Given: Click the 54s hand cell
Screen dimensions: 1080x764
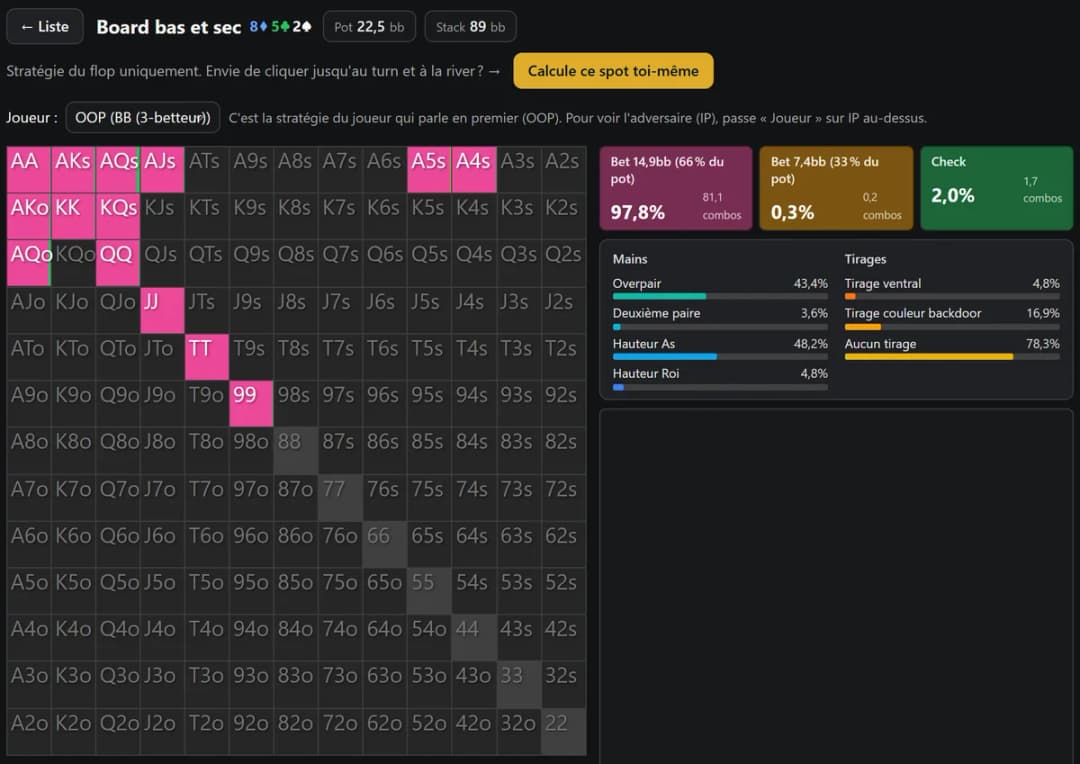Looking at the screenshot, I should (475, 591).
